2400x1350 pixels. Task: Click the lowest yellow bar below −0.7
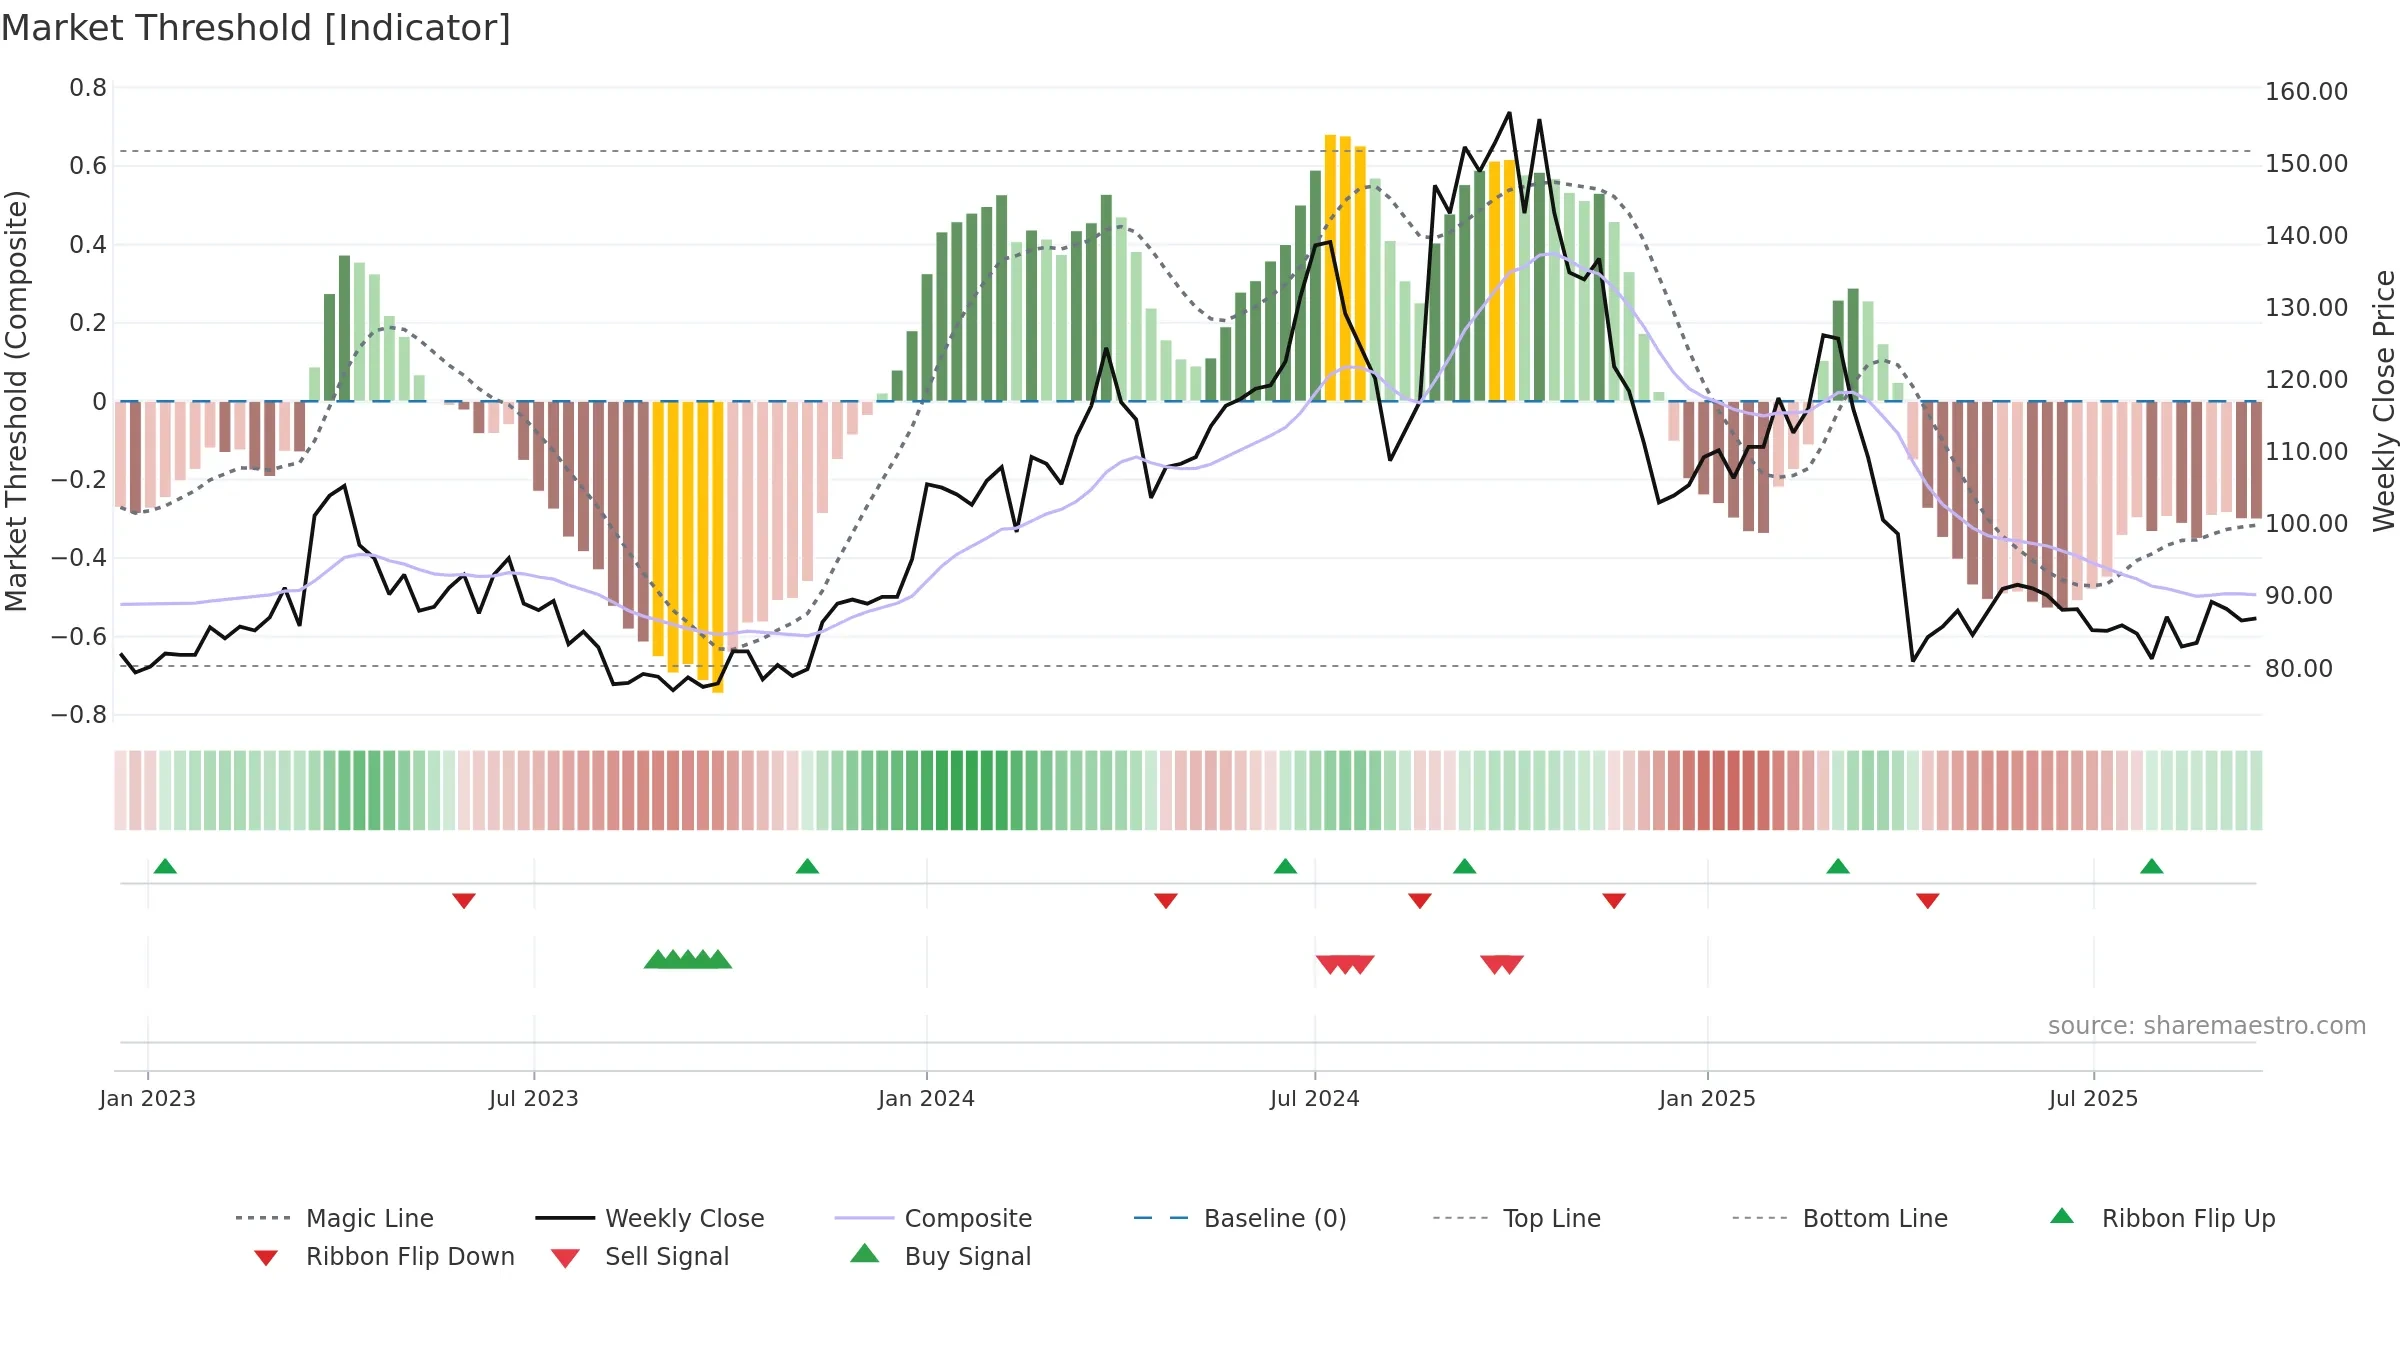coord(717,547)
